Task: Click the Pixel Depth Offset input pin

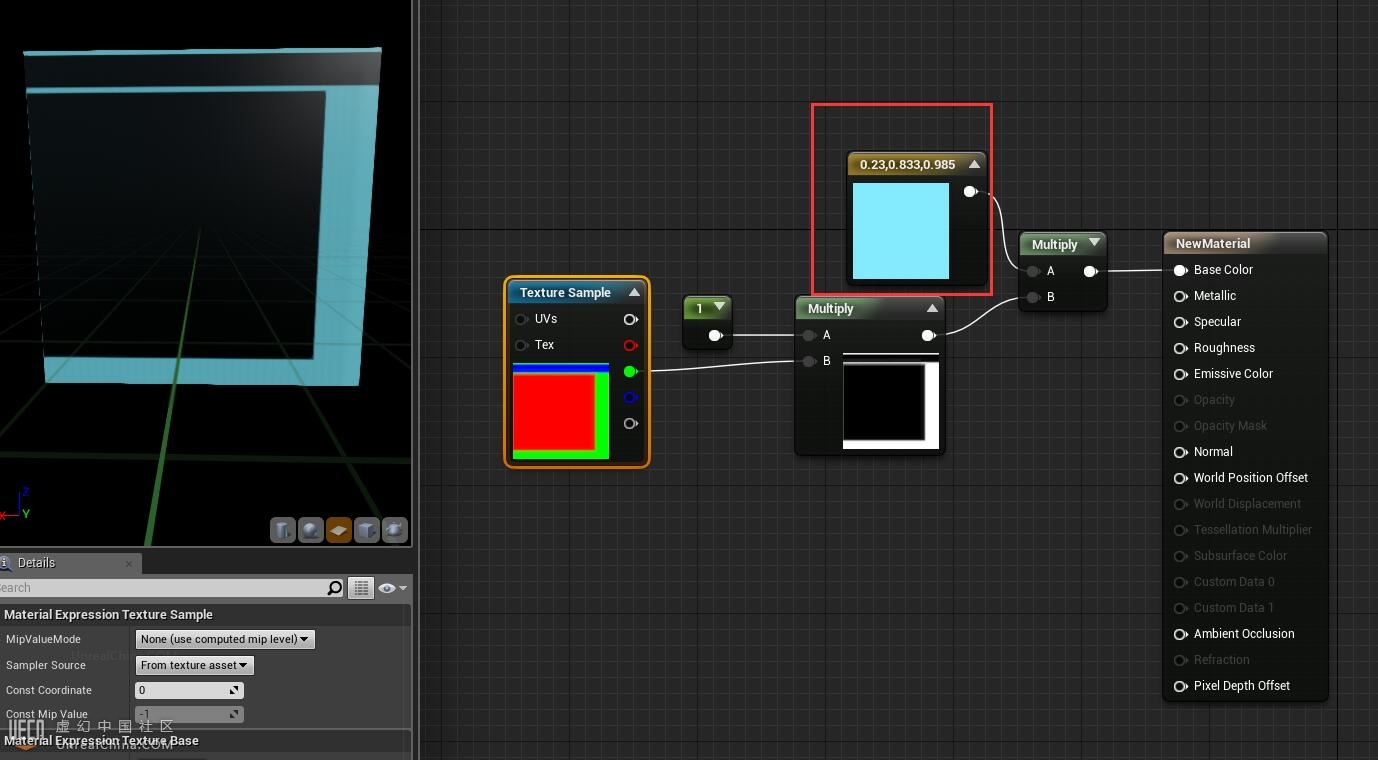Action: [x=1181, y=686]
